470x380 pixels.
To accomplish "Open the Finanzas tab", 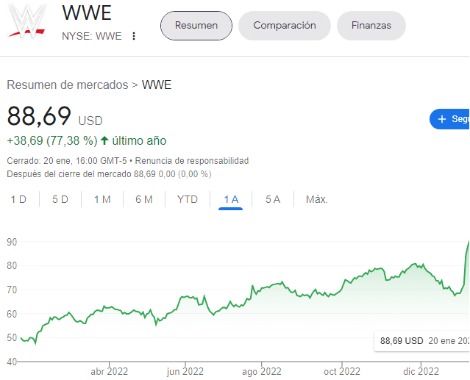I will click(x=371, y=26).
